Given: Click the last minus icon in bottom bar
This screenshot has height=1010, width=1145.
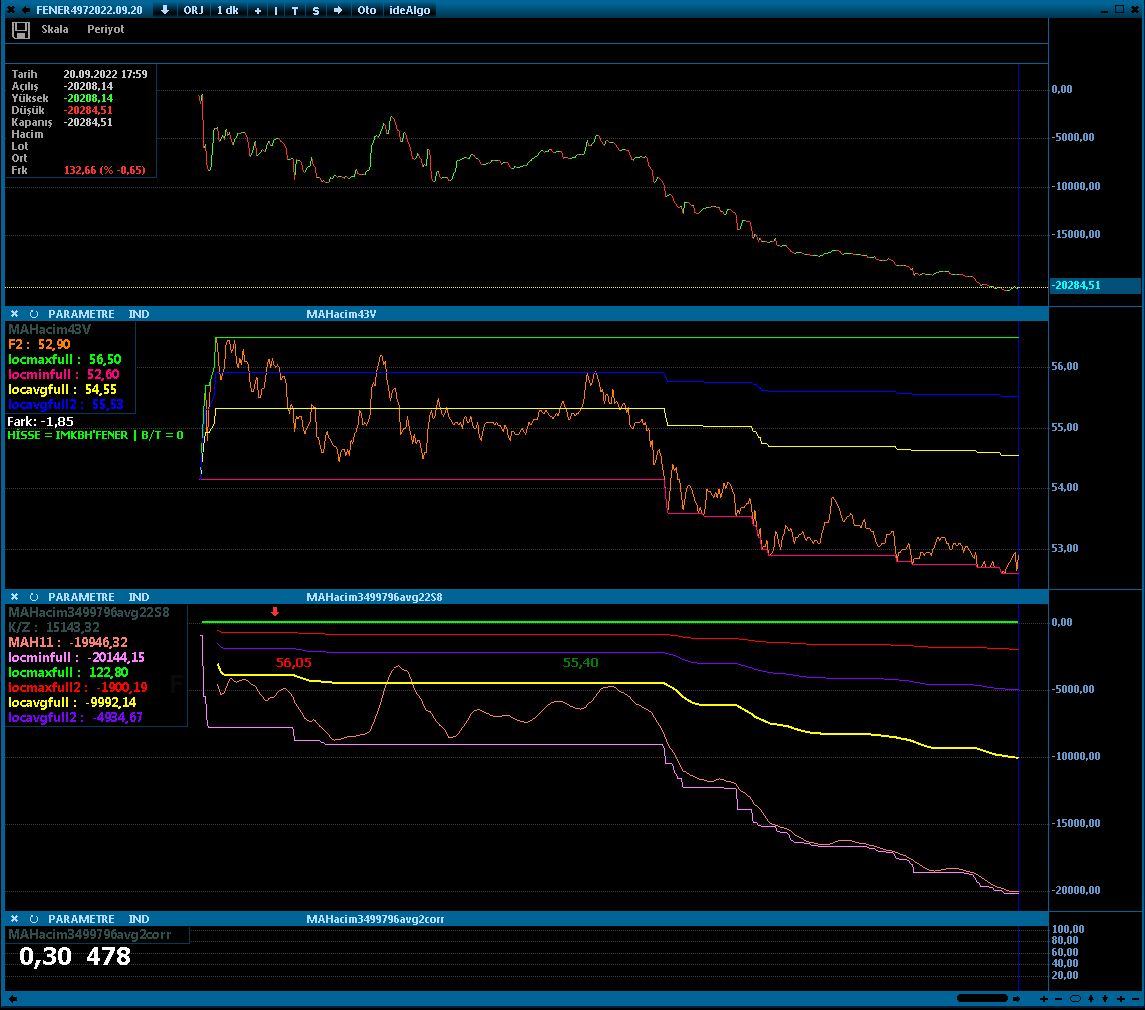Looking at the screenshot, I should [1134, 999].
